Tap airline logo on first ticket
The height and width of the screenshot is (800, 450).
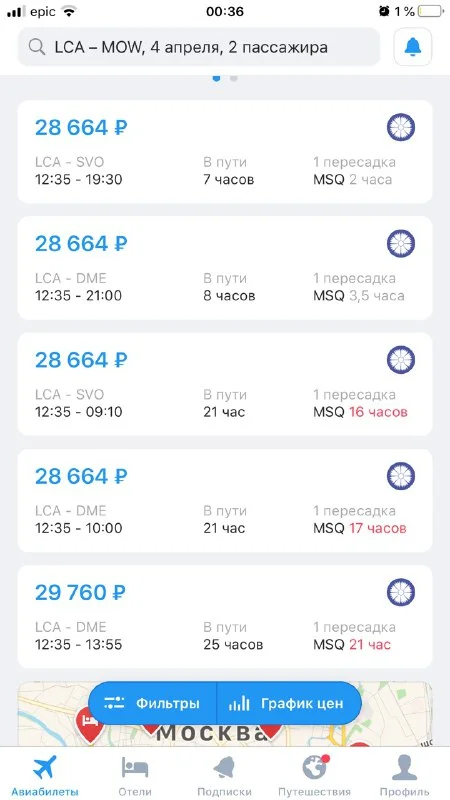(401, 127)
